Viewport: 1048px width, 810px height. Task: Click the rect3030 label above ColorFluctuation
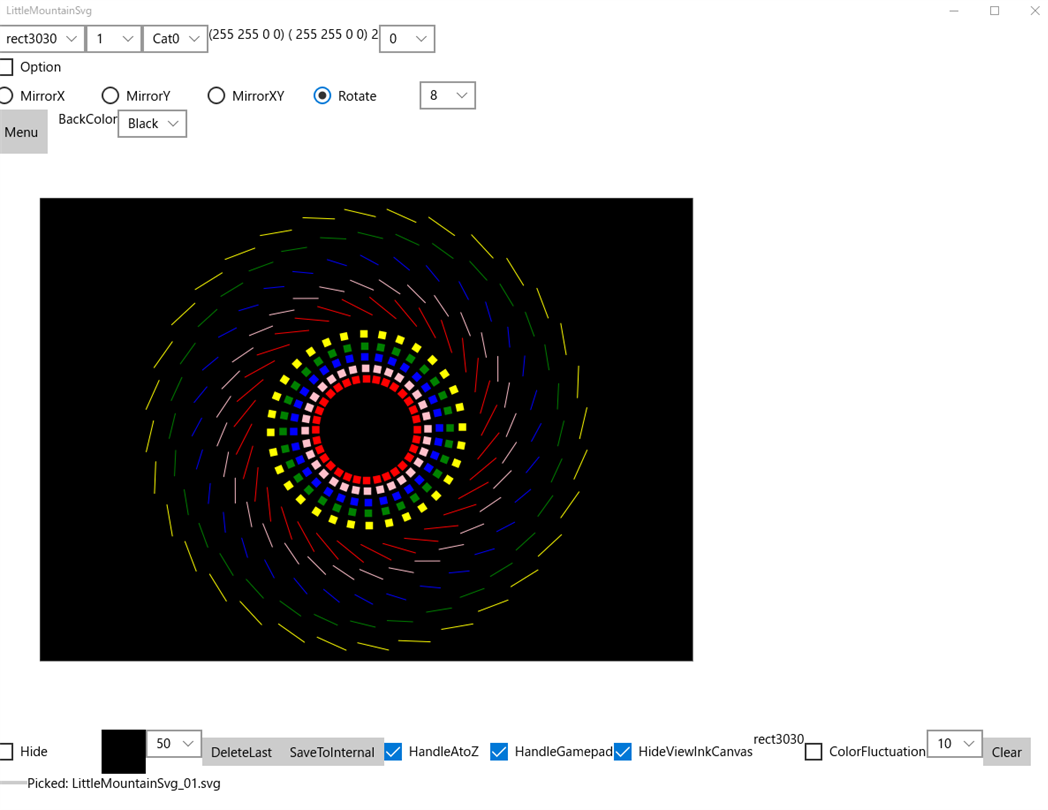point(779,739)
